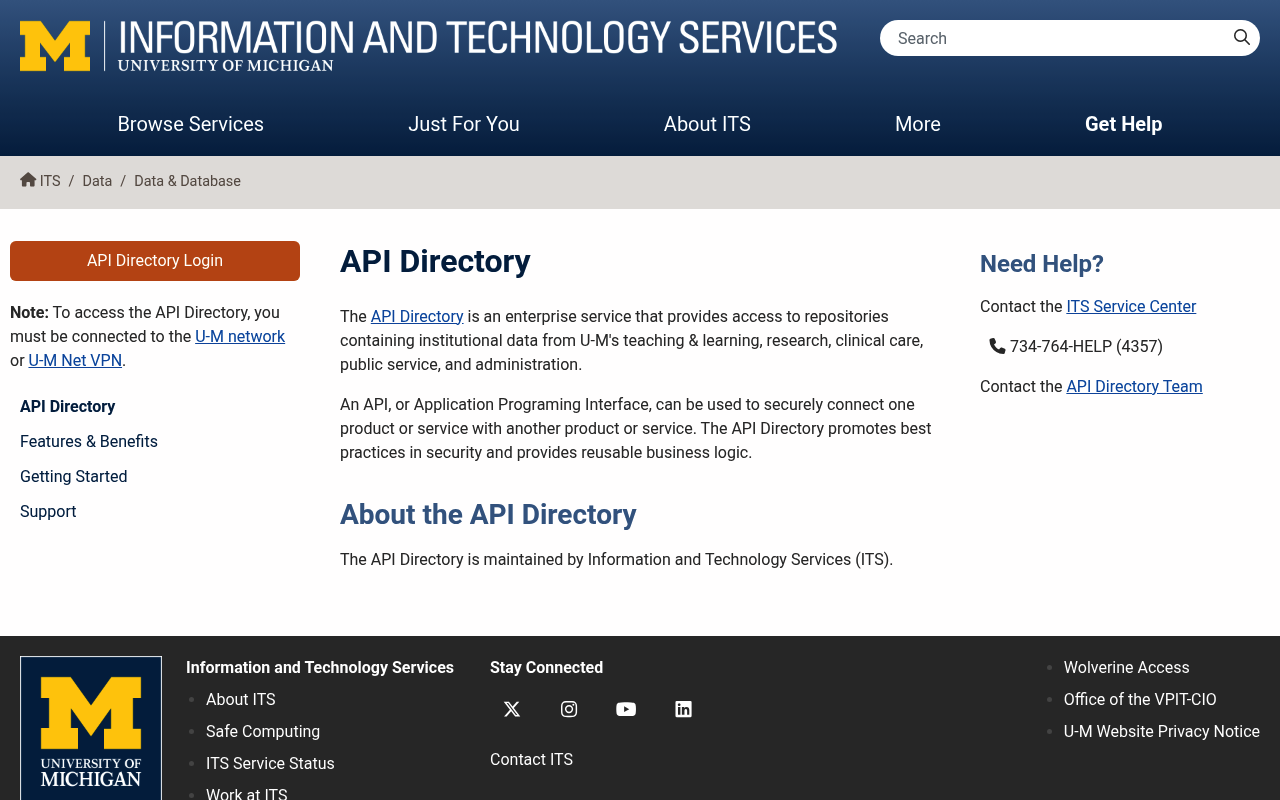Open Support in the side menu
1280x800 pixels.
48,512
